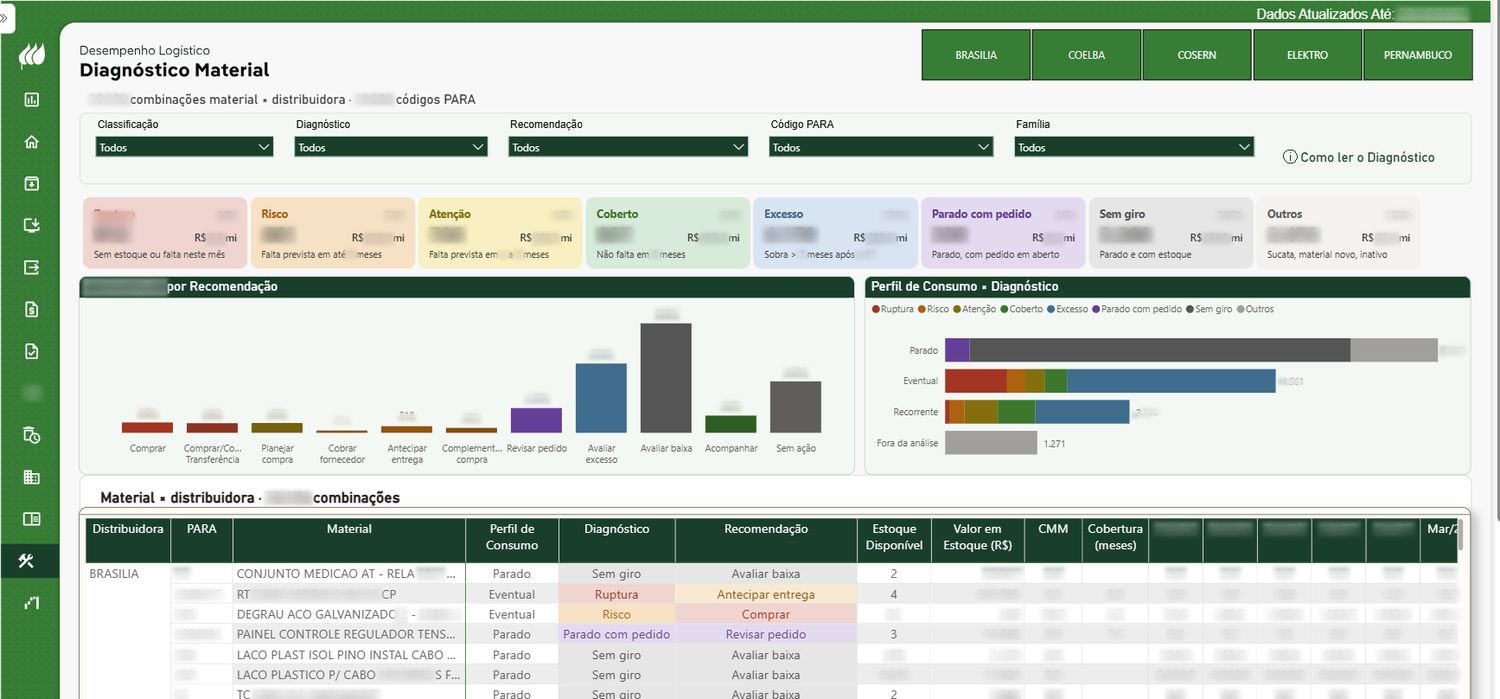Open the exit-arrow sidebar icon

click(31, 267)
